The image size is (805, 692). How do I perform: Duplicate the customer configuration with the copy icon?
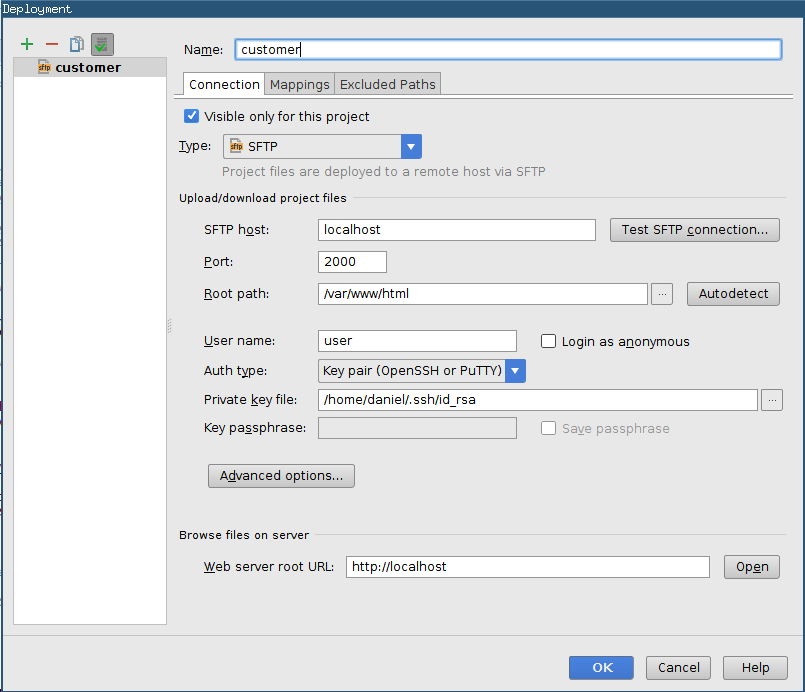(76, 44)
